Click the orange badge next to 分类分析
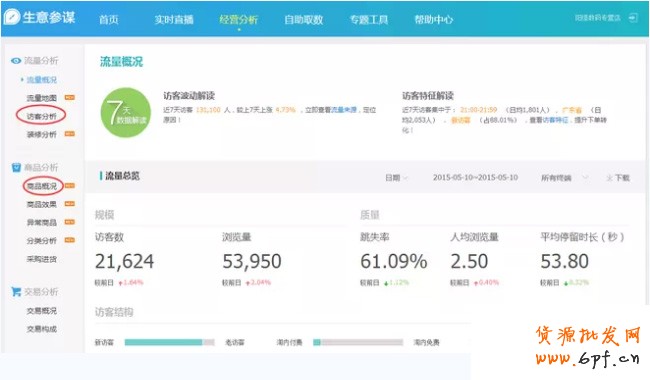The width and height of the screenshot is (650, 380). pyautogui.click(x=70, y=240)
